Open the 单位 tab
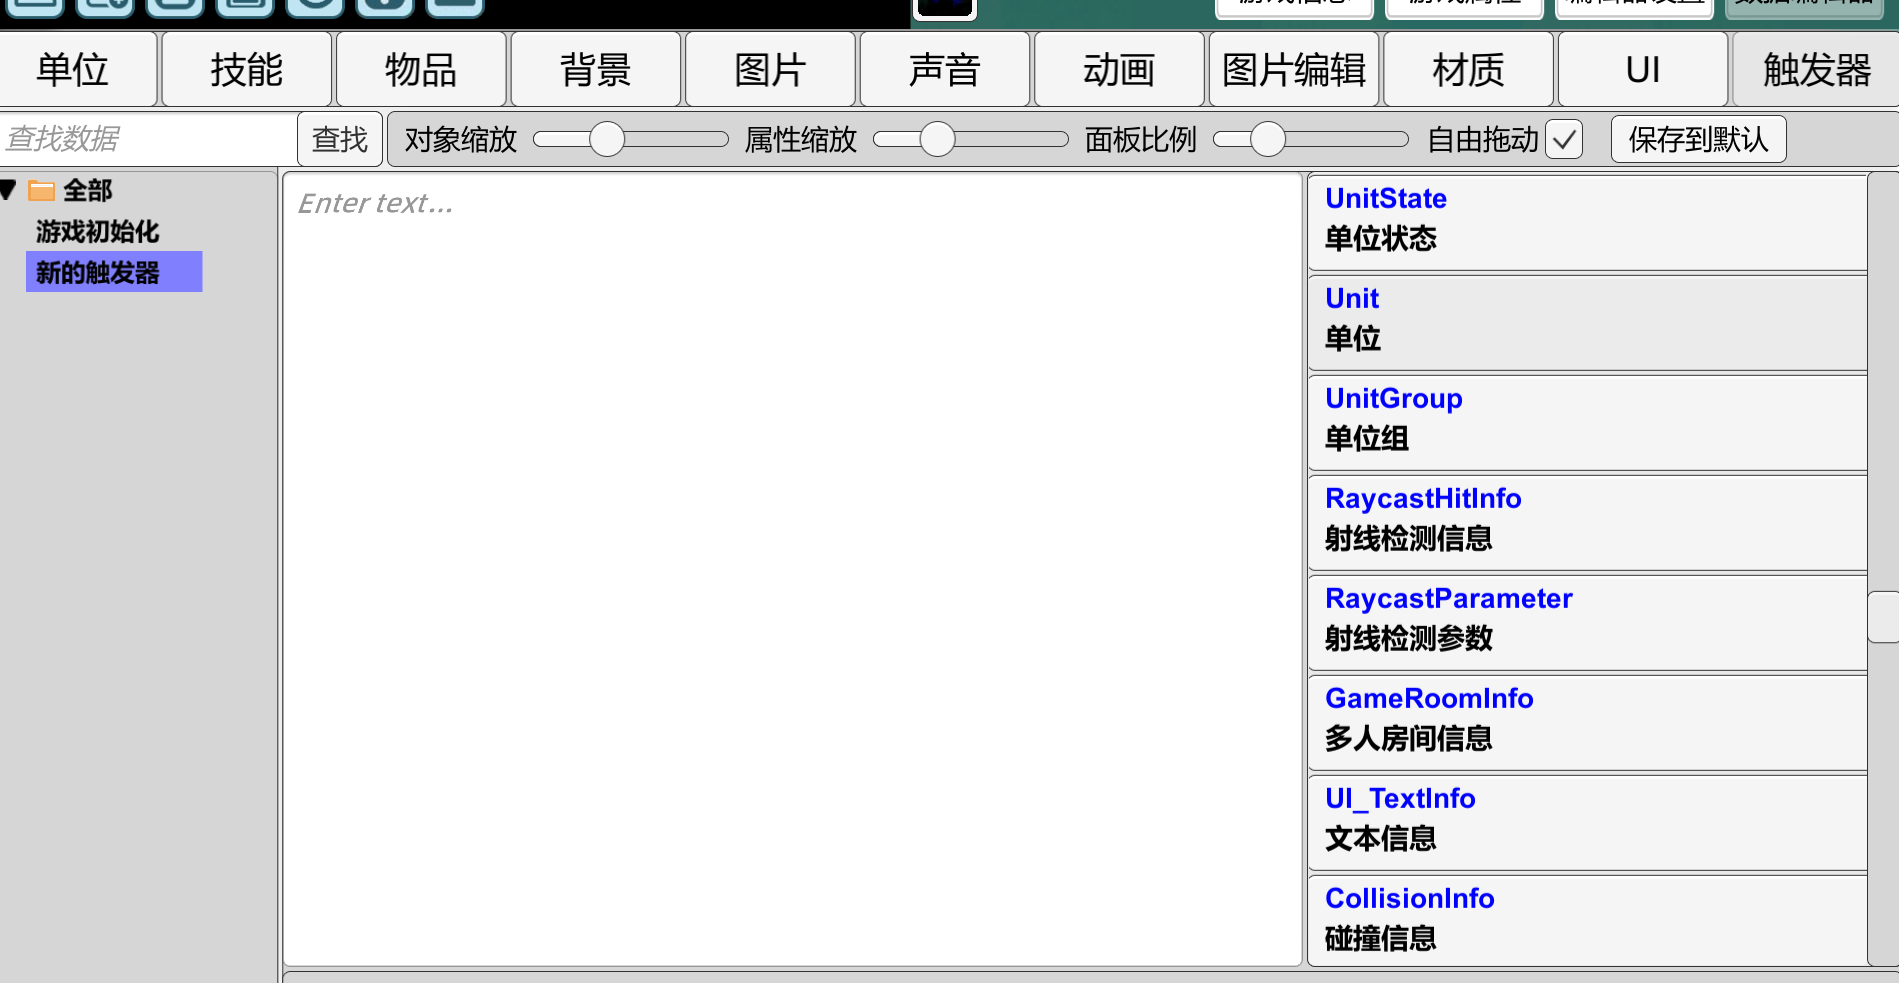This screenshot has height=983, width=1899. (78, 70)
